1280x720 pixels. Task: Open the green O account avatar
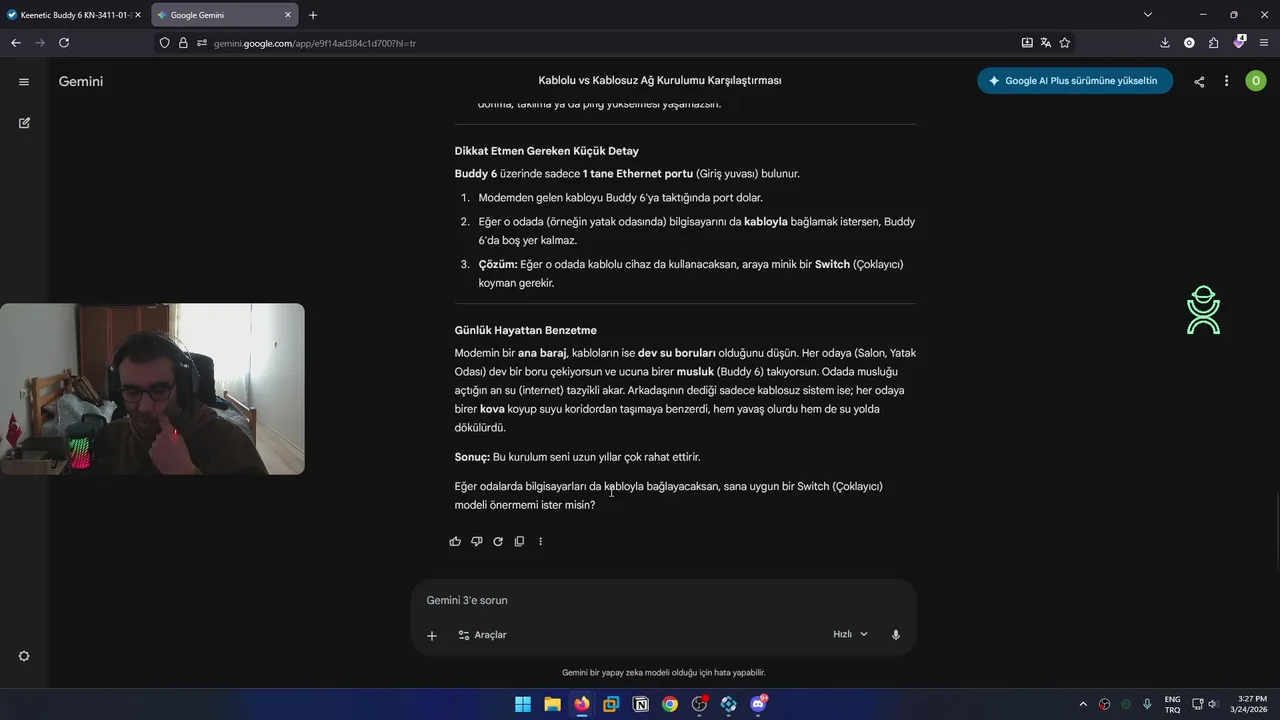tap(1256, 81)
